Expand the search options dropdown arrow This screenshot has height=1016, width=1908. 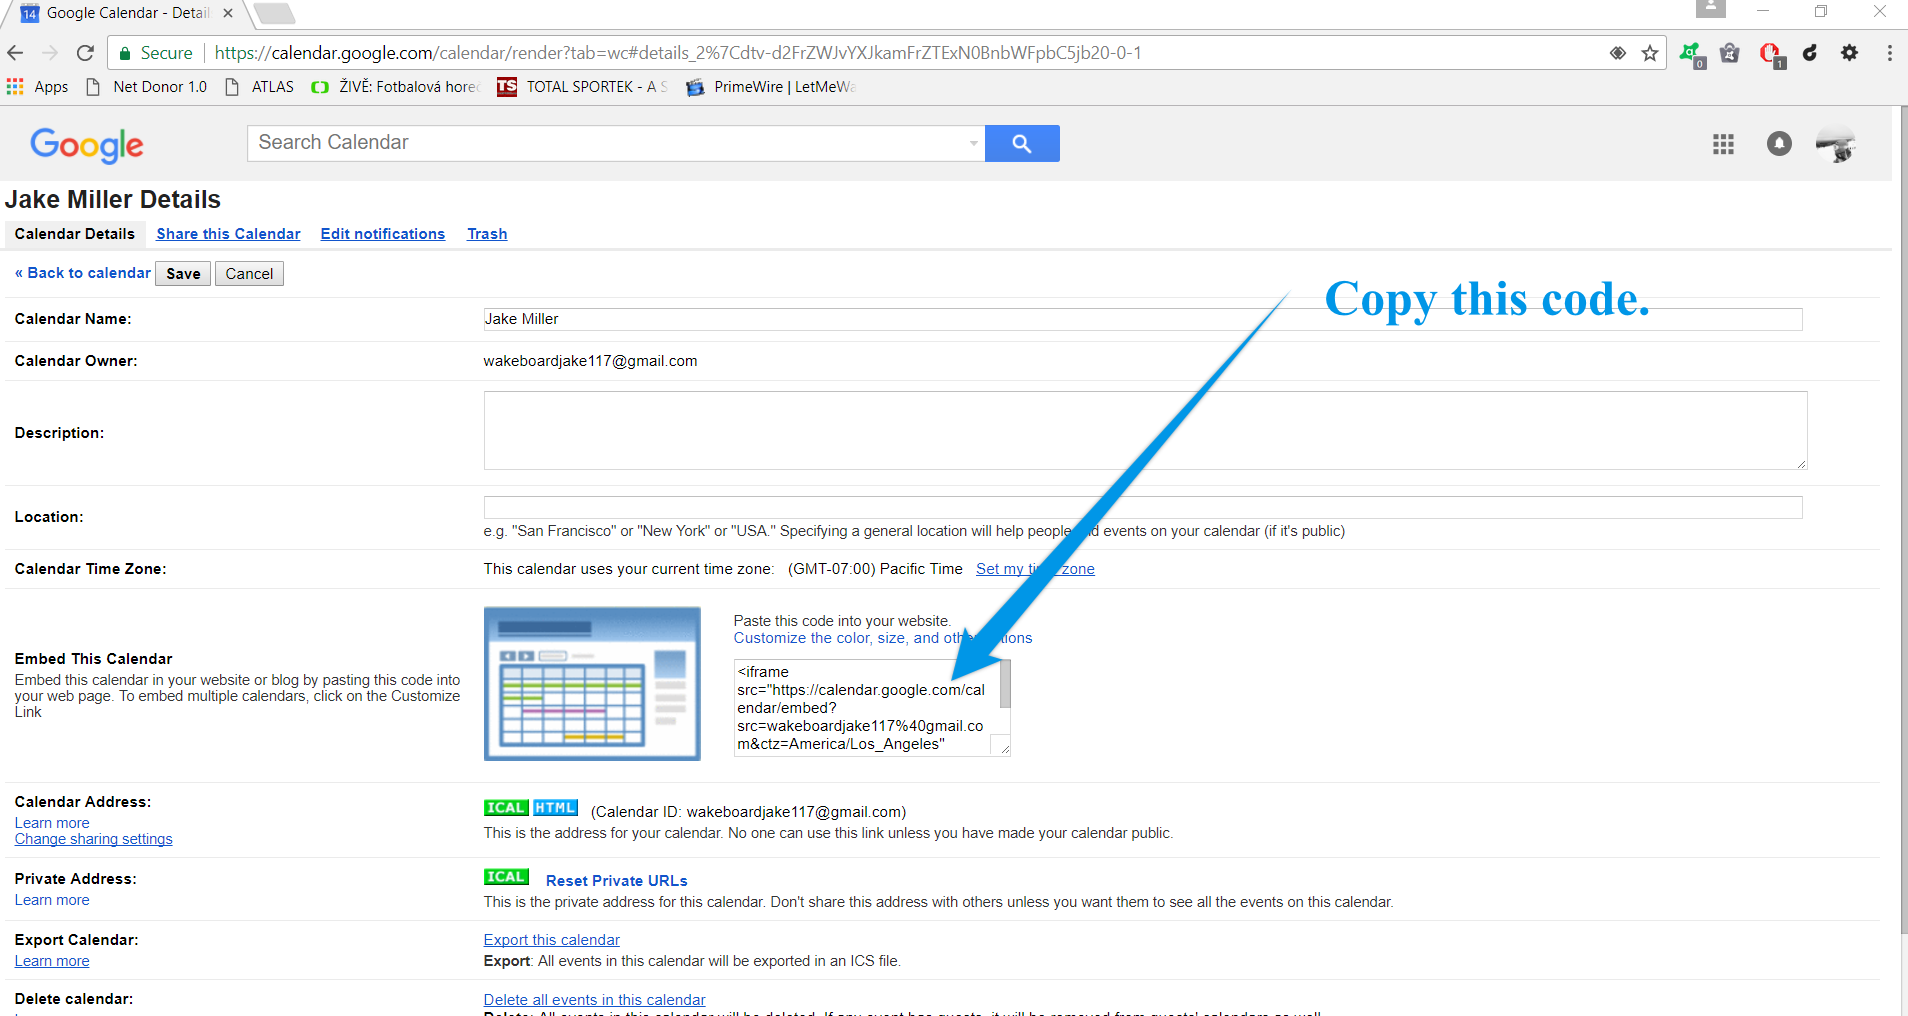click(x=973, y=143)
